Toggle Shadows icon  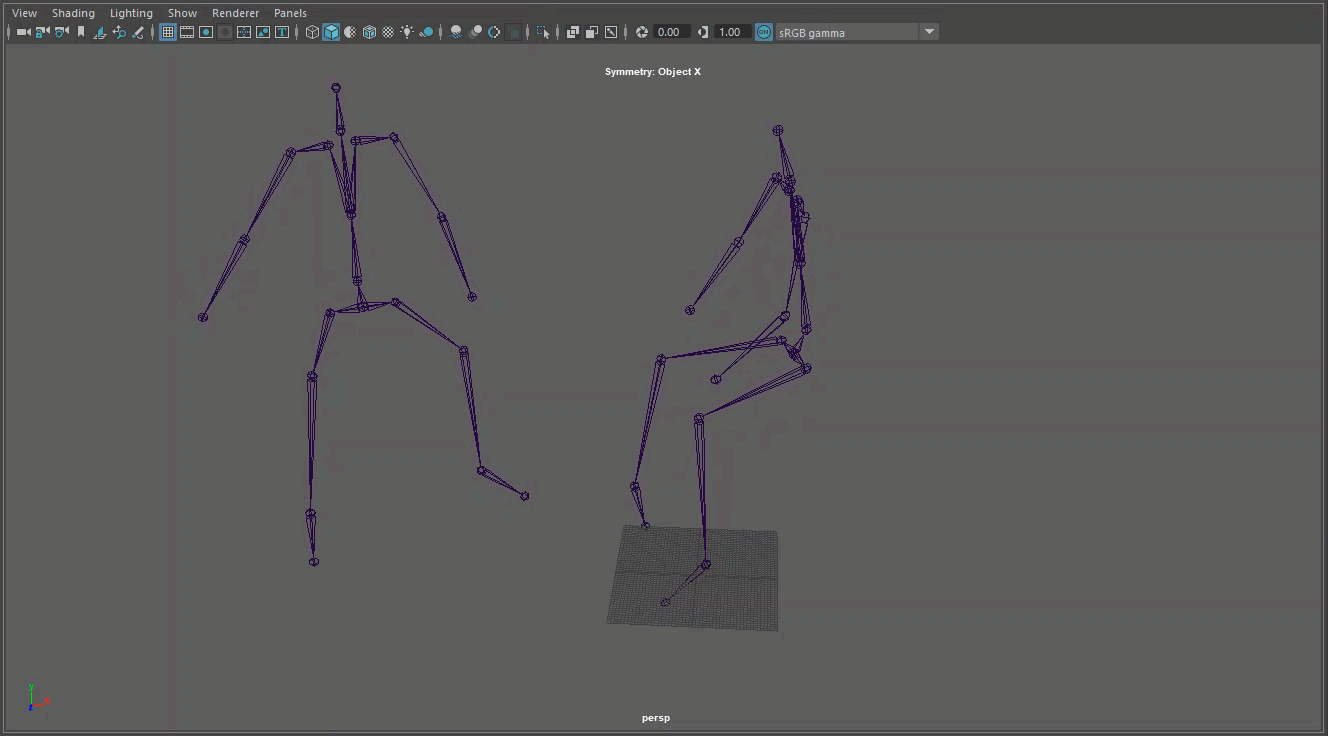[x=426, y=32]
